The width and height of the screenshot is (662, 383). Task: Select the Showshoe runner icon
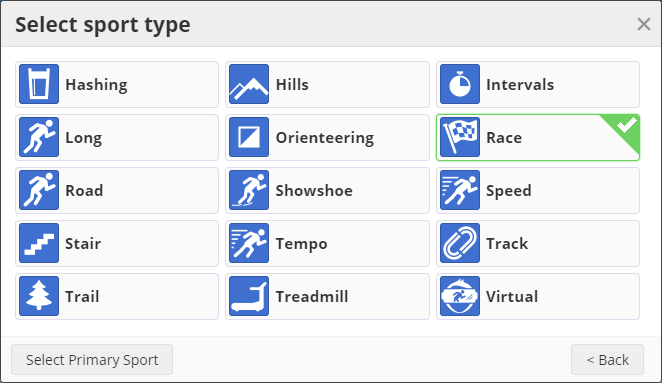[x=249, y=190]
